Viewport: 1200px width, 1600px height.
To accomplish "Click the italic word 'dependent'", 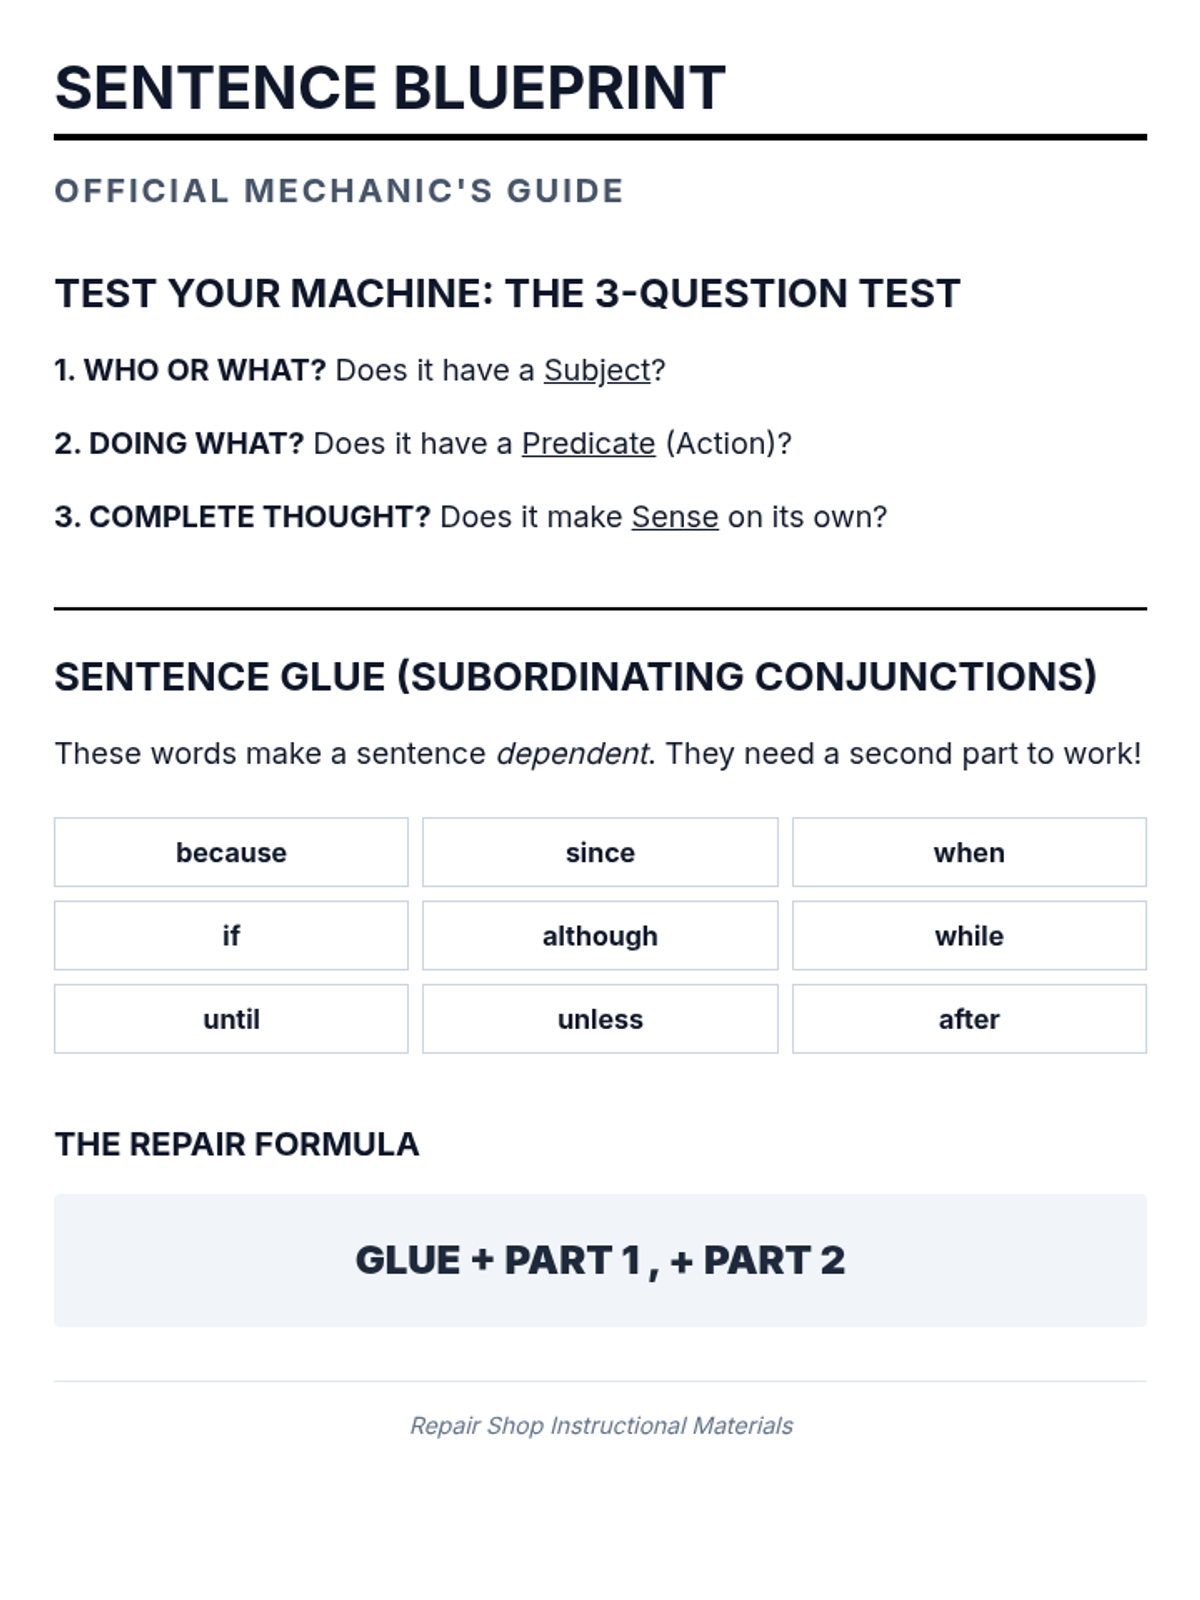I will click(572, 753).
